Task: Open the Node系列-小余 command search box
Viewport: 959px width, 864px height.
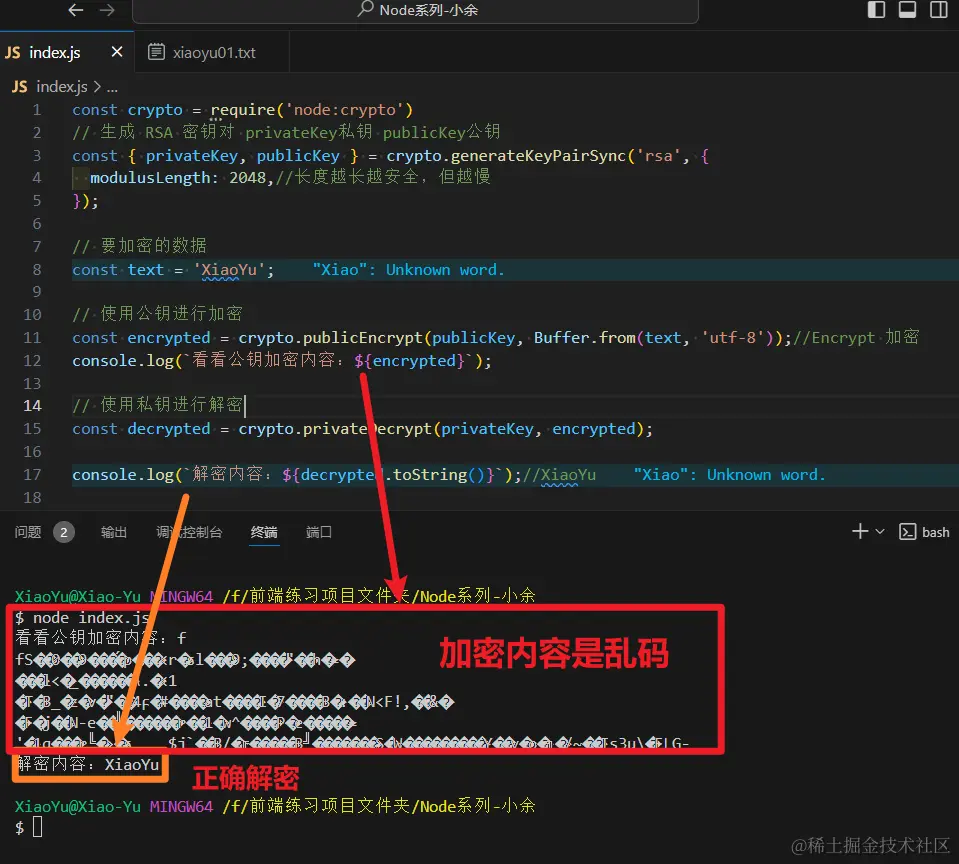Action: pyautogui.click(x=415, y=10)
